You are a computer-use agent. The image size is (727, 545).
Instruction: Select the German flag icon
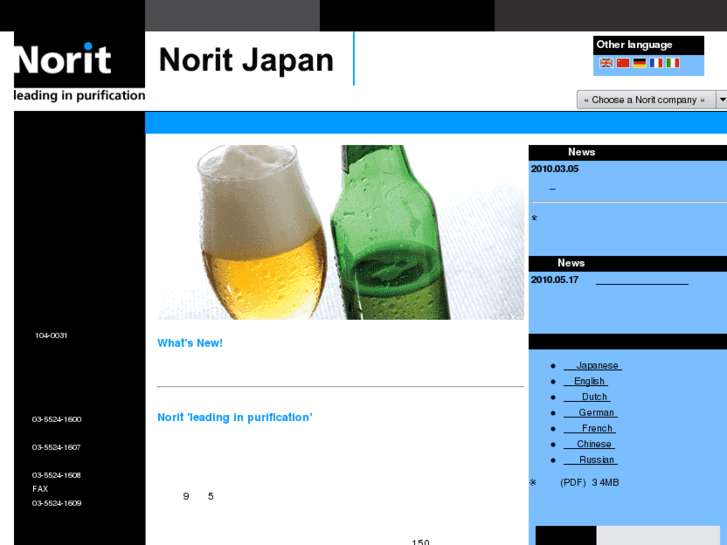639,63
